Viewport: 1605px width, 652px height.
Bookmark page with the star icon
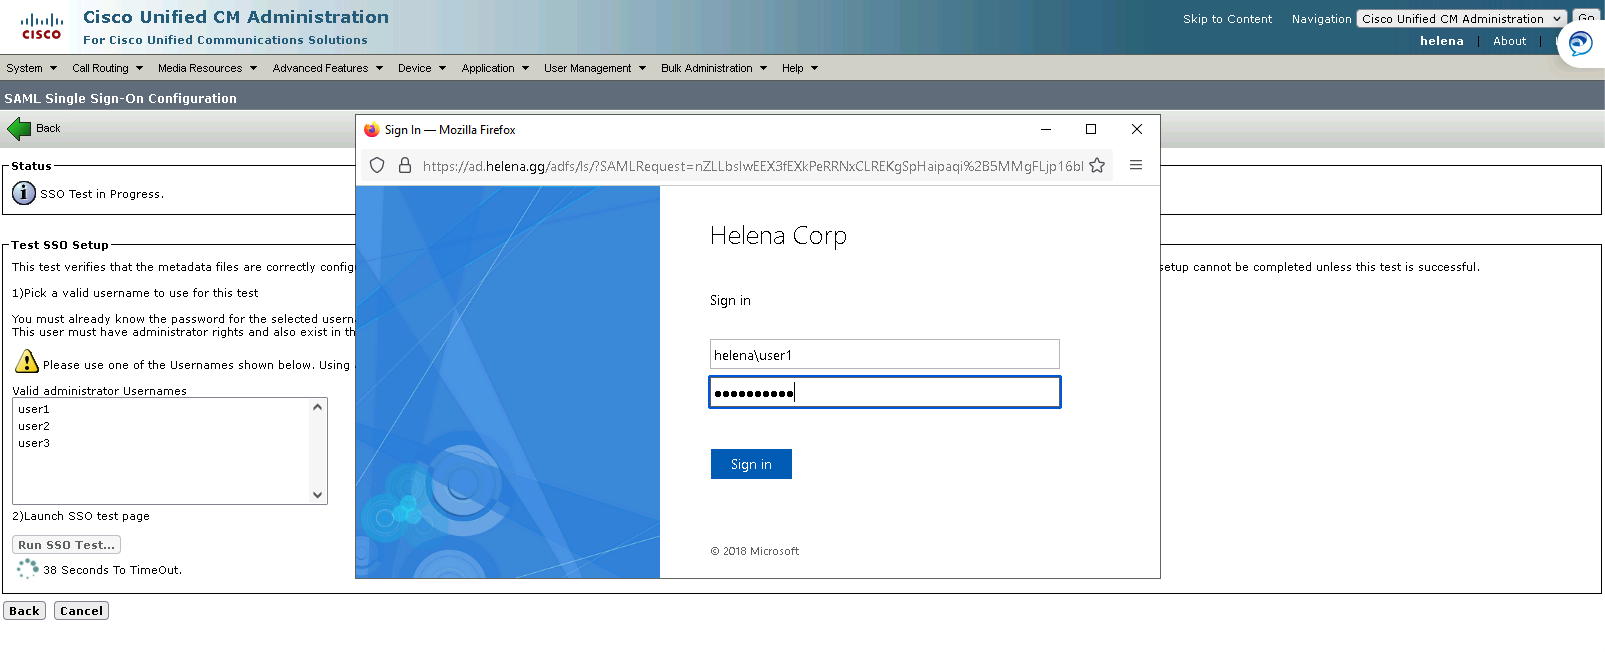tap(1097, 166)
